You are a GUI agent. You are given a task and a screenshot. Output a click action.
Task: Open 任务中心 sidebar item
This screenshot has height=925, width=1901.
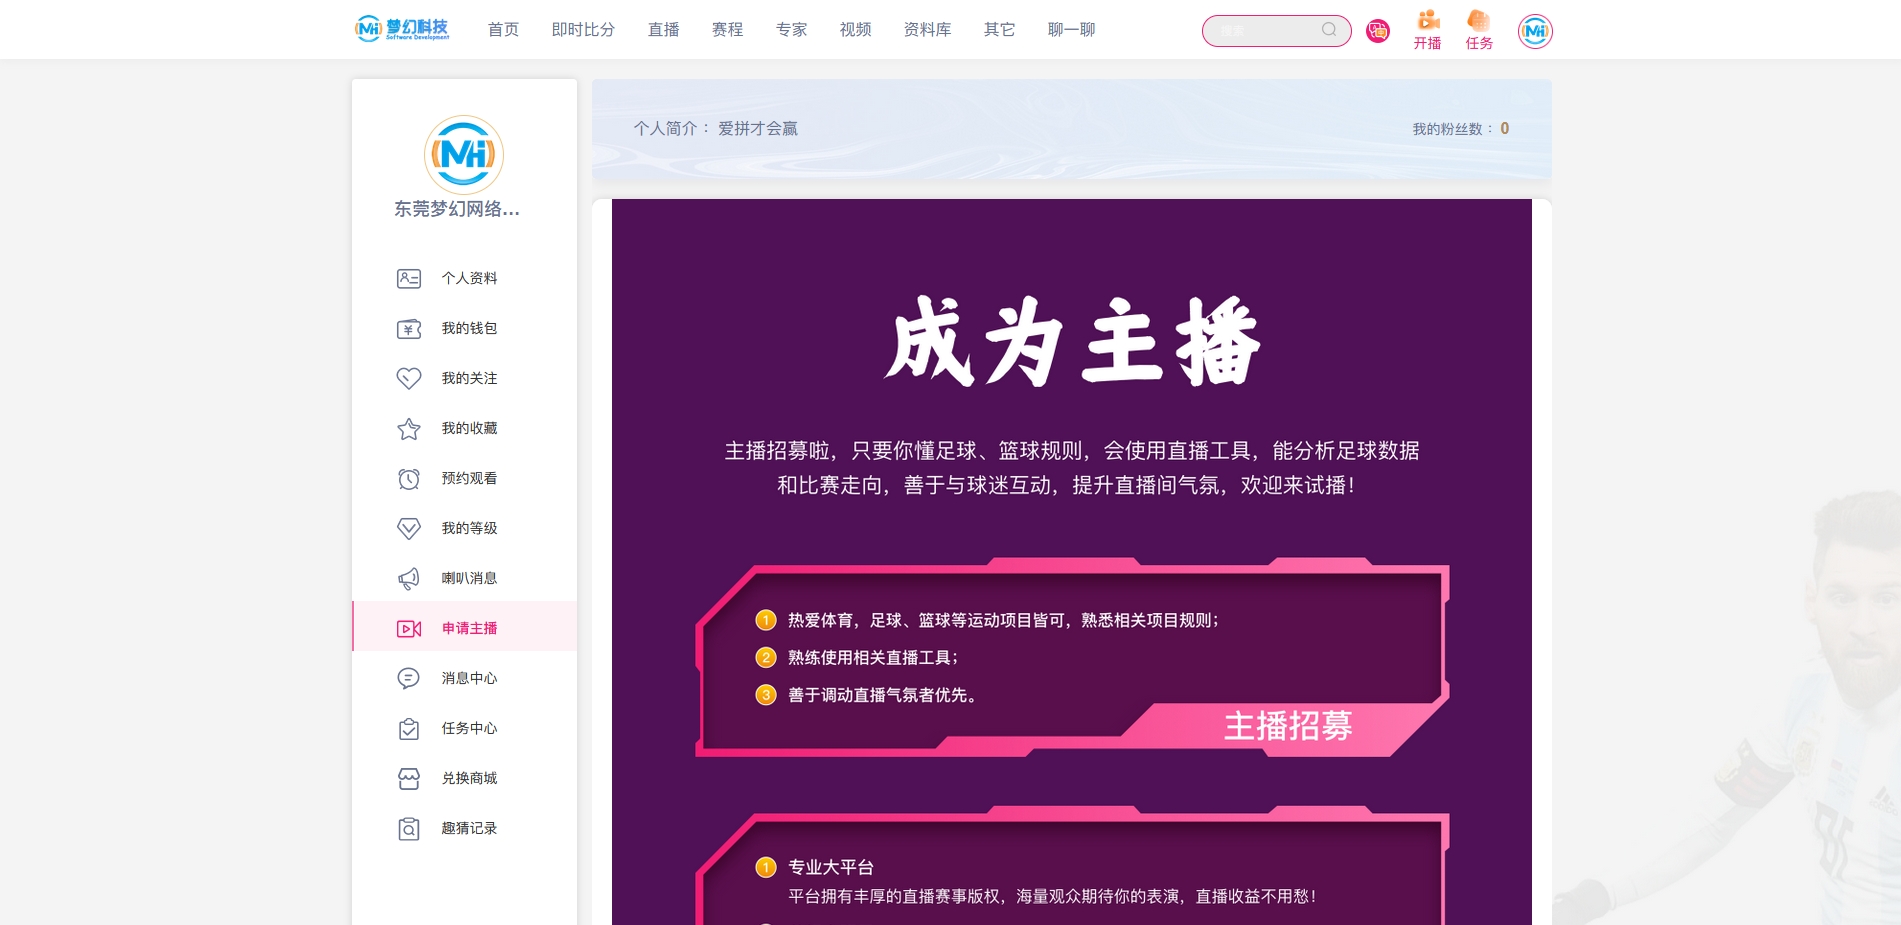[464, 728]
